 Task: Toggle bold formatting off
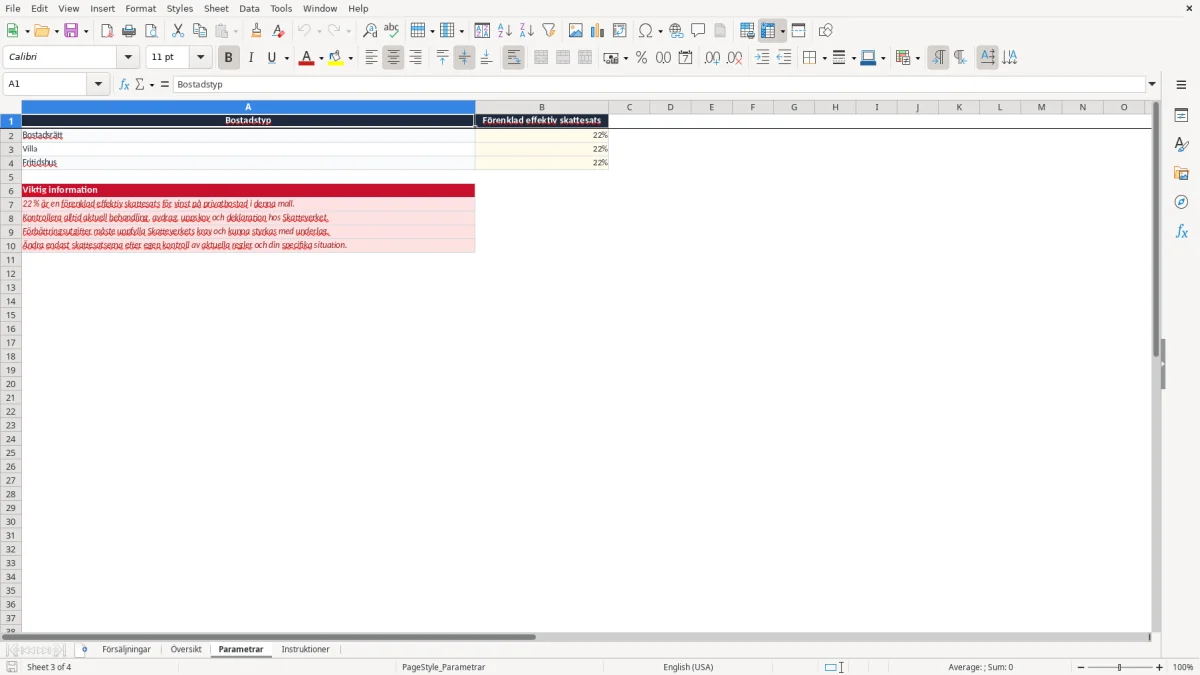tap(228, 58)
